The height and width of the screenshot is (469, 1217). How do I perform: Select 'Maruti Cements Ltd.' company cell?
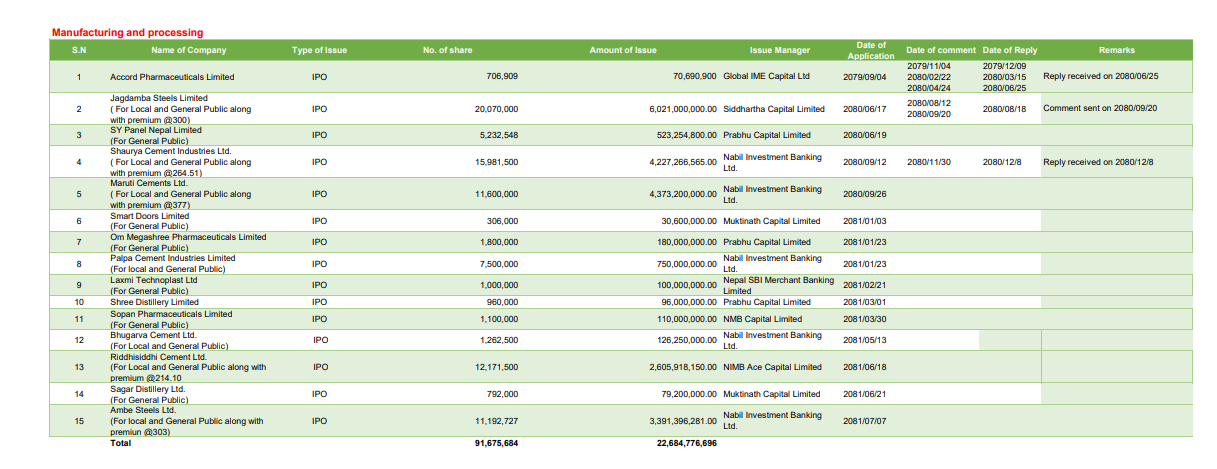pos(148,183)
